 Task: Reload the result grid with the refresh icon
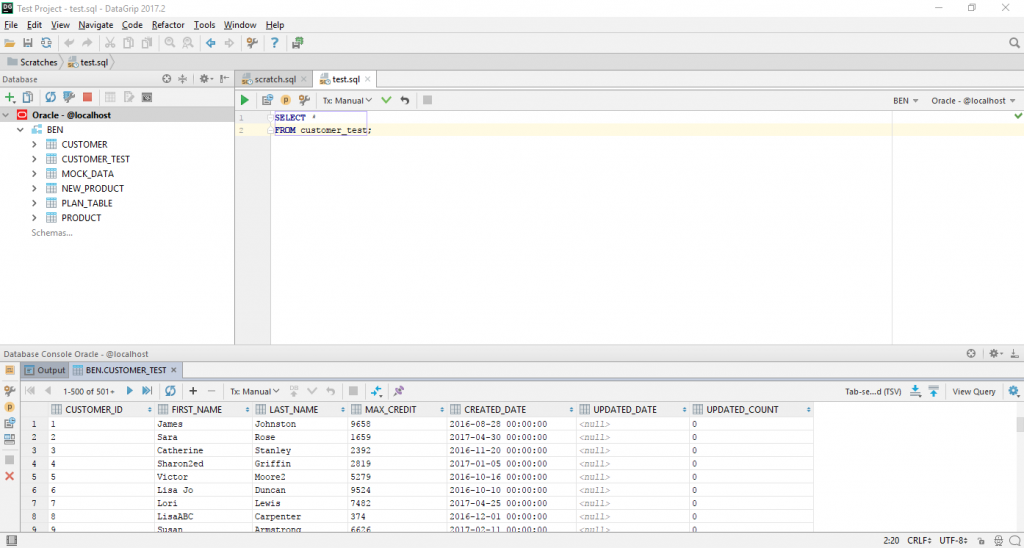(170, 391)
